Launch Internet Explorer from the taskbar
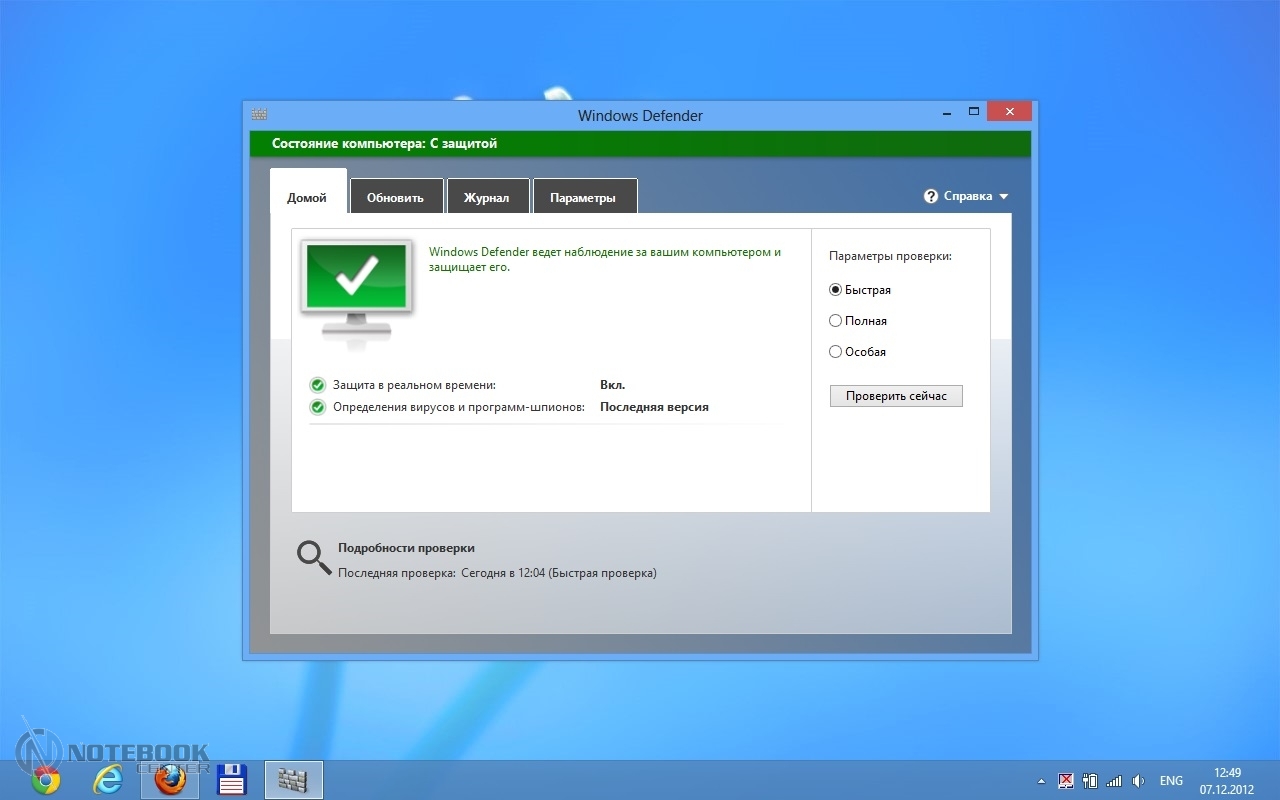 pyautogui.click(x=108, y=780)
